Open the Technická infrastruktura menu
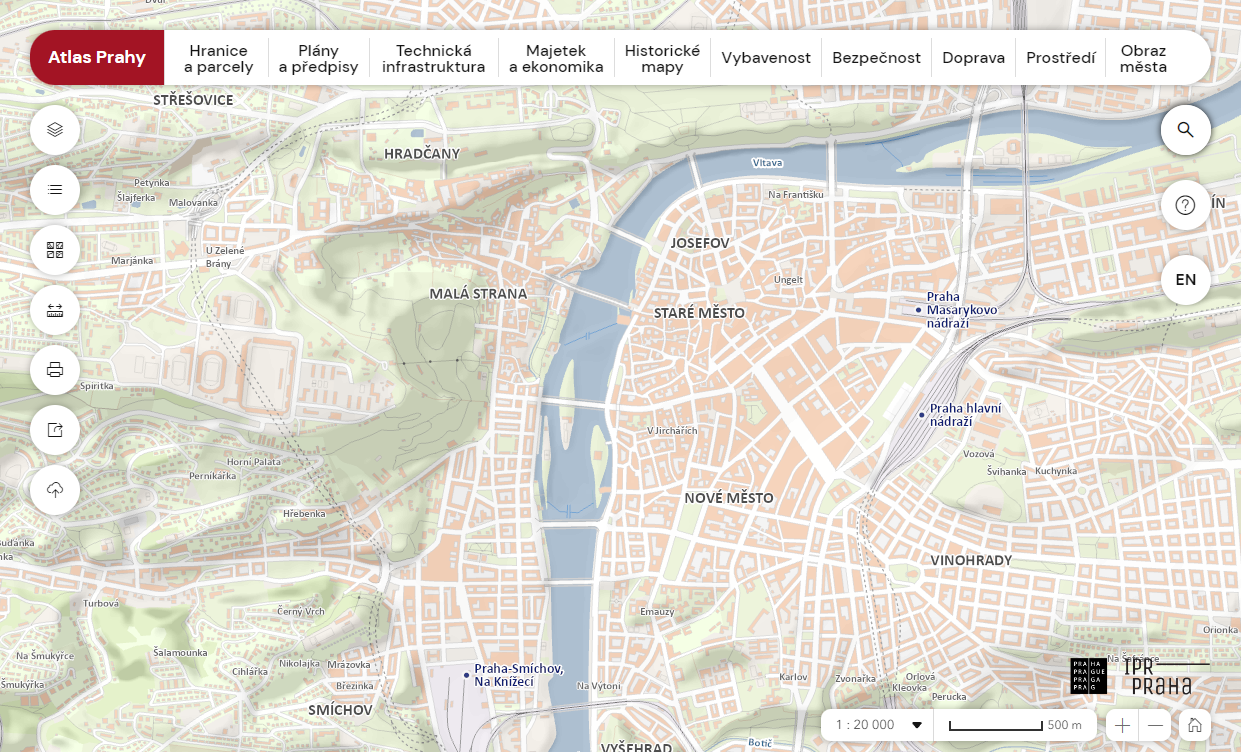The image size is (1241, 752). 433,58
